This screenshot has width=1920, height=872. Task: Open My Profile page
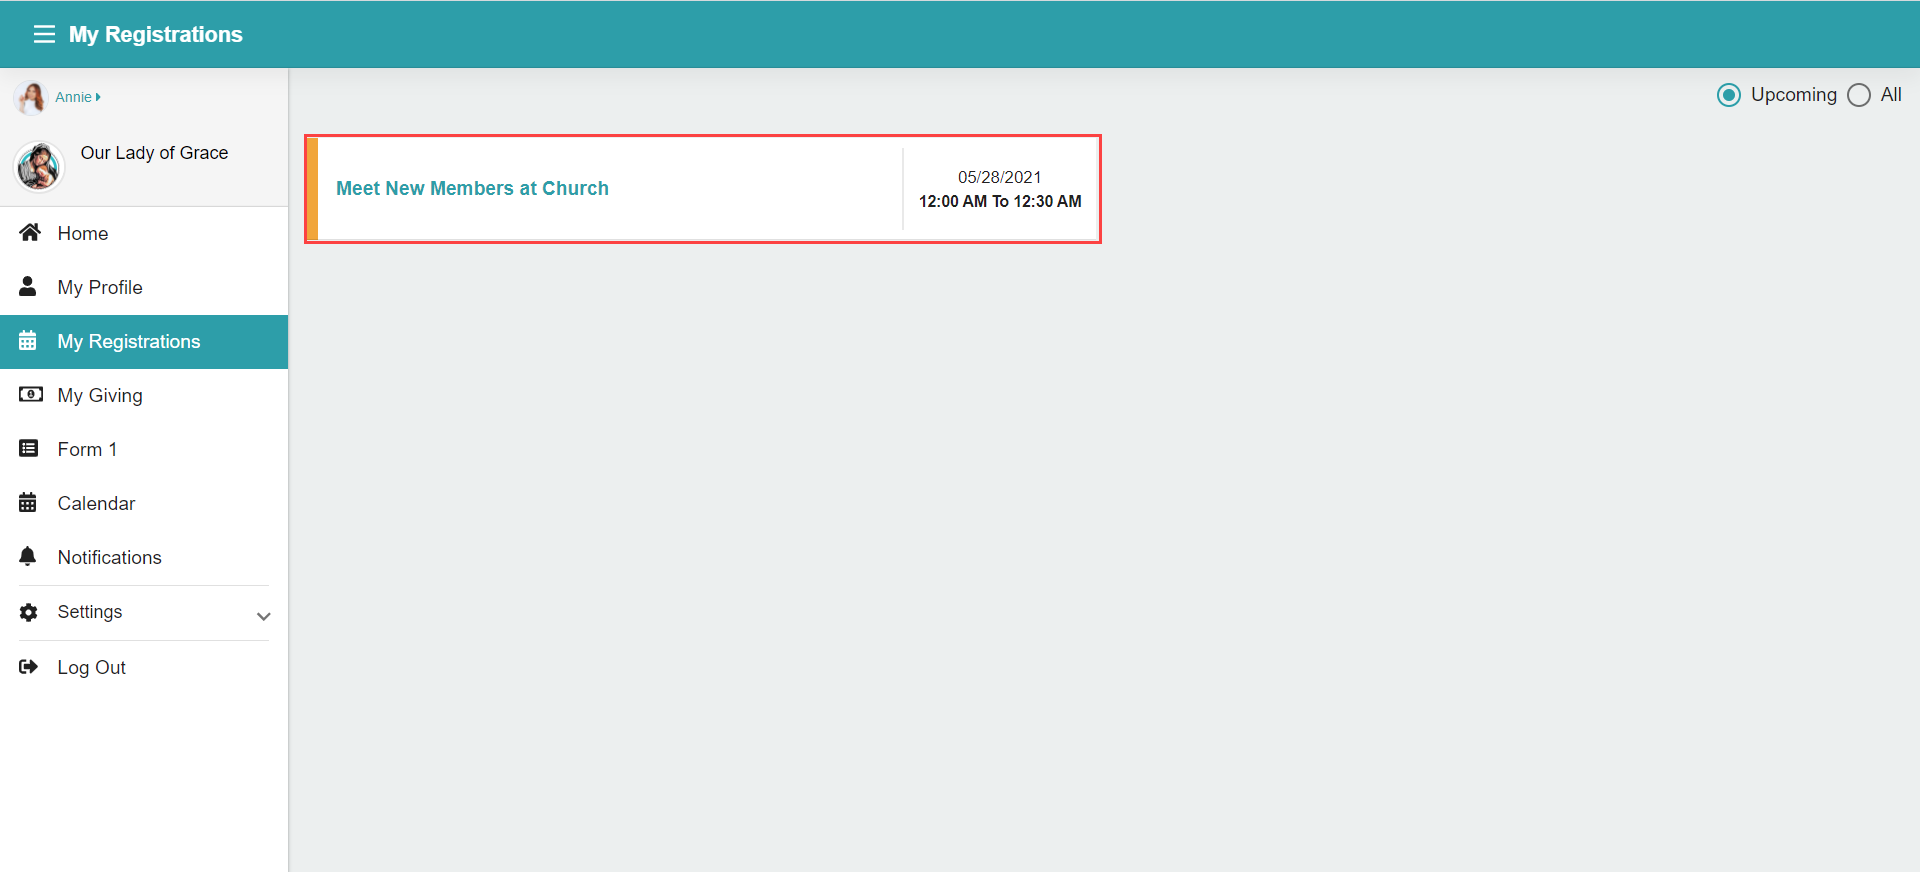(144, 287)
